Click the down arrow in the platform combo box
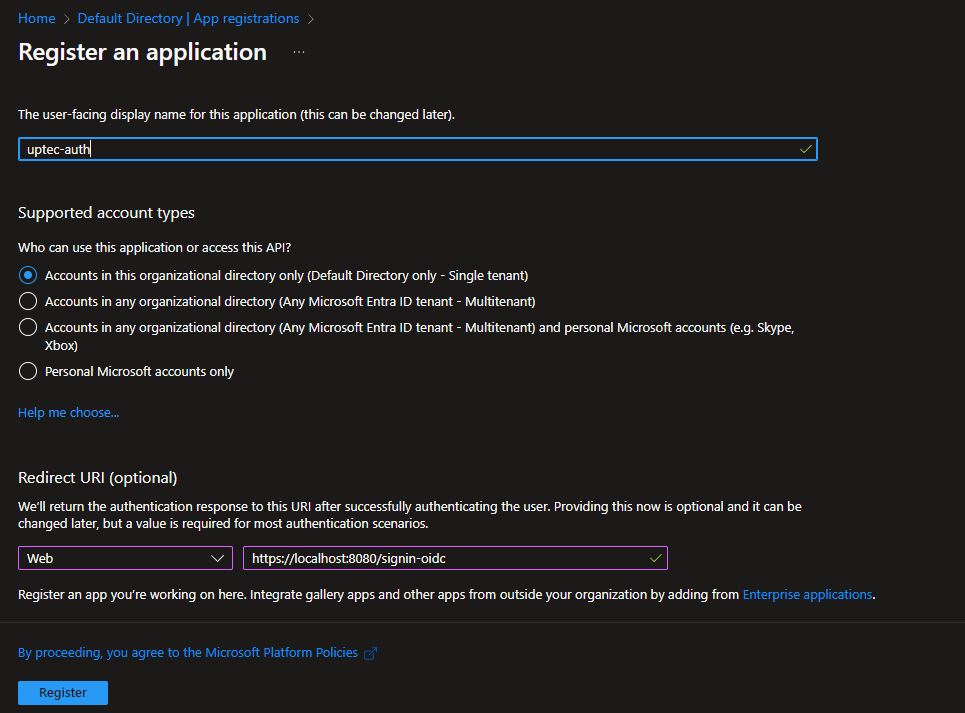 tap(218, 558)
